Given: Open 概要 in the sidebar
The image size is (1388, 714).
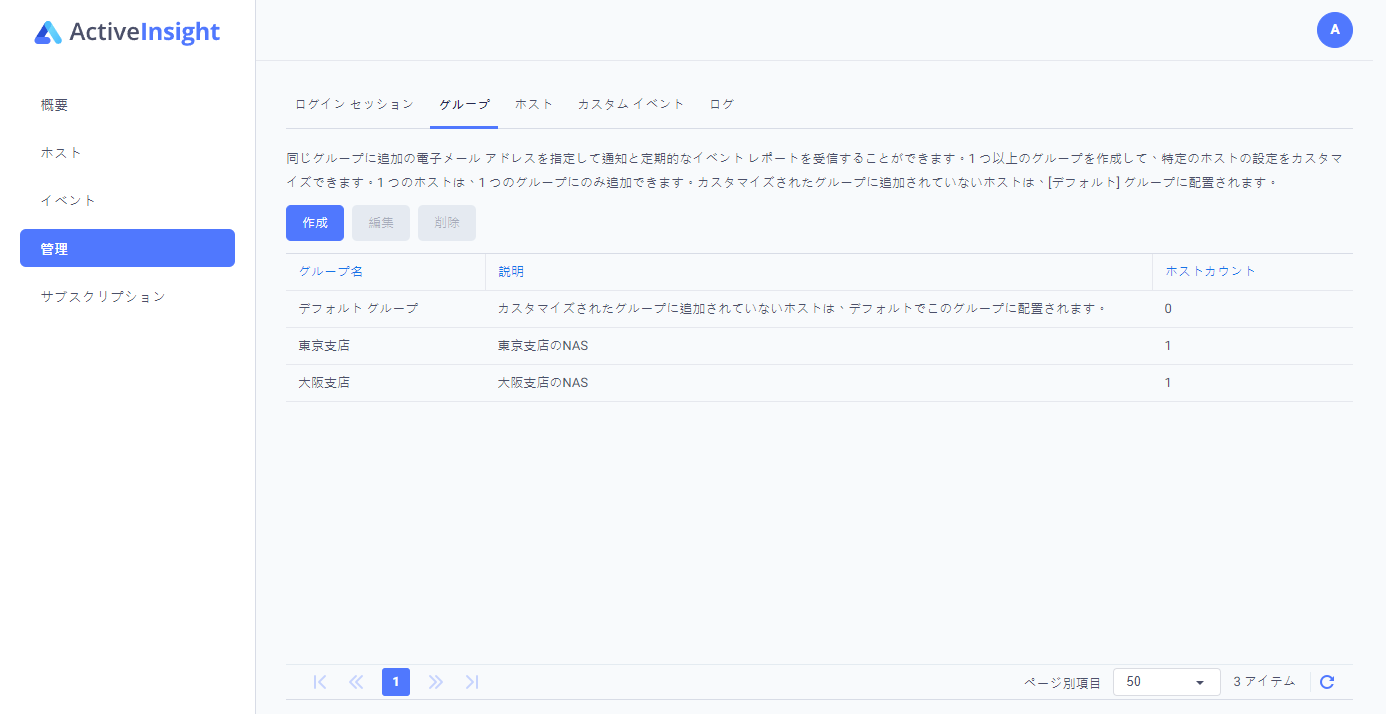Looking at the screenshot, I should (55, 105).
